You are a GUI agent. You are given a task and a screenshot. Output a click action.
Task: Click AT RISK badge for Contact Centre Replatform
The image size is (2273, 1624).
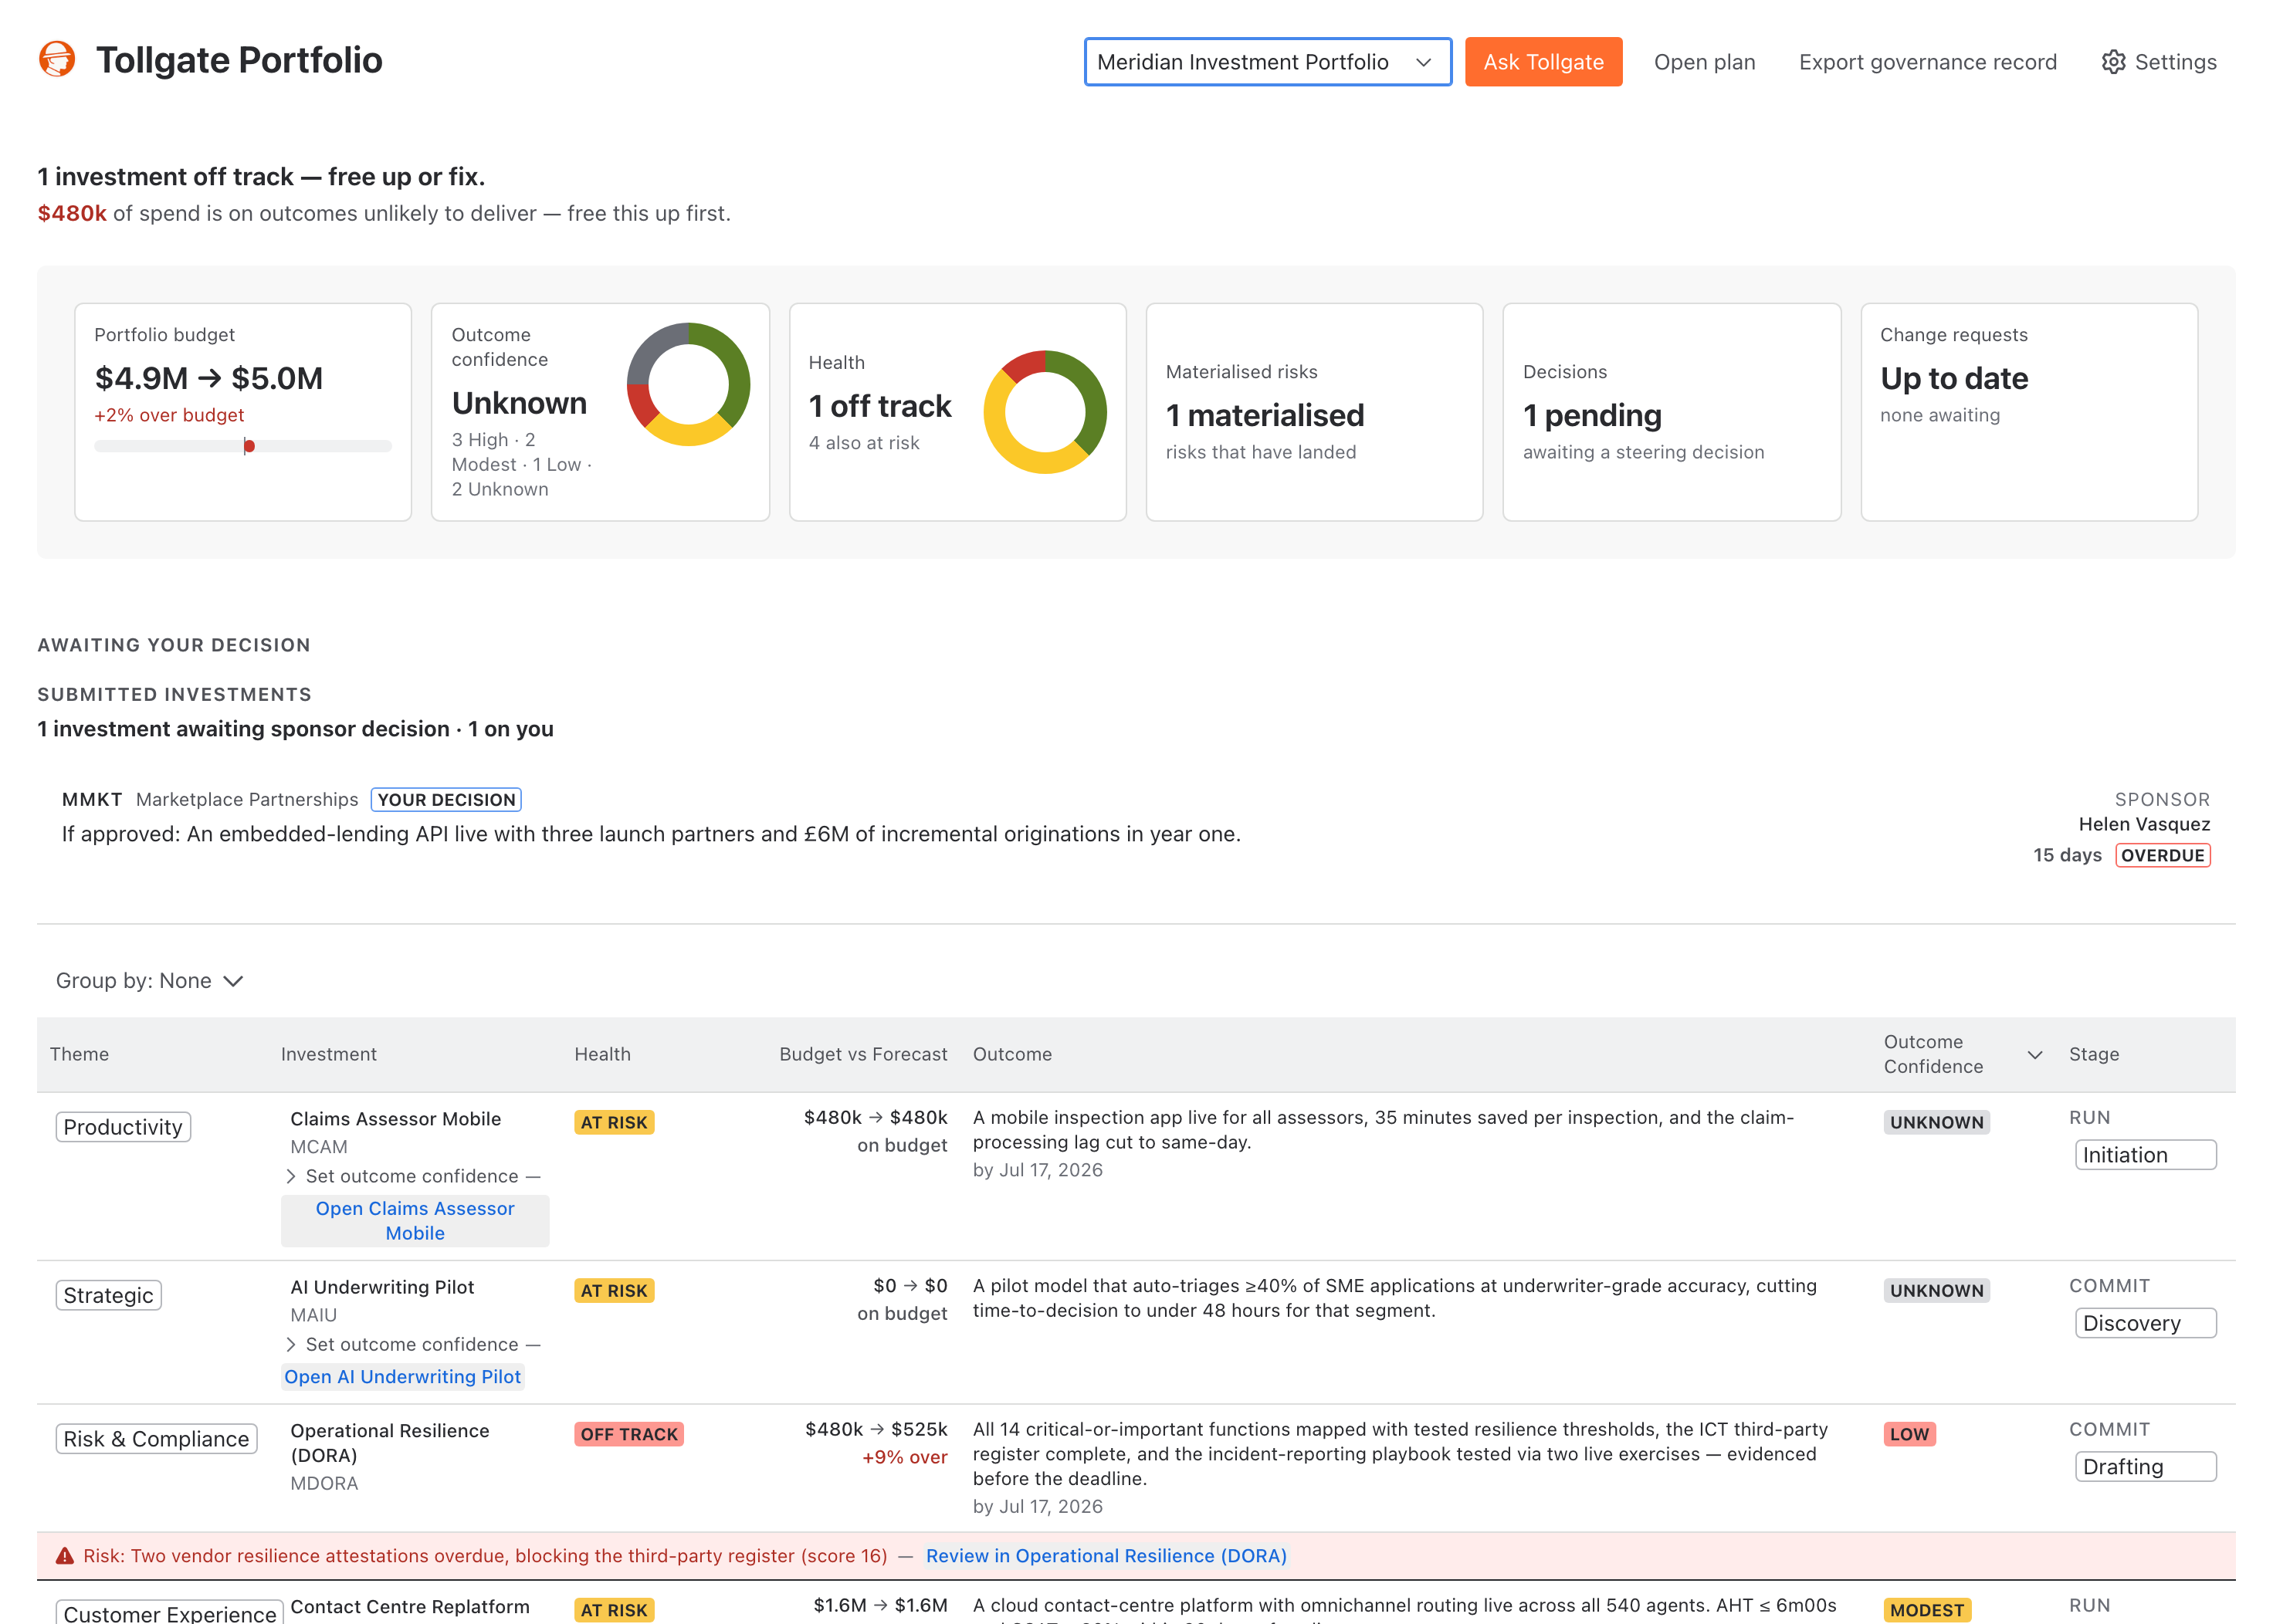(613, 1610)
